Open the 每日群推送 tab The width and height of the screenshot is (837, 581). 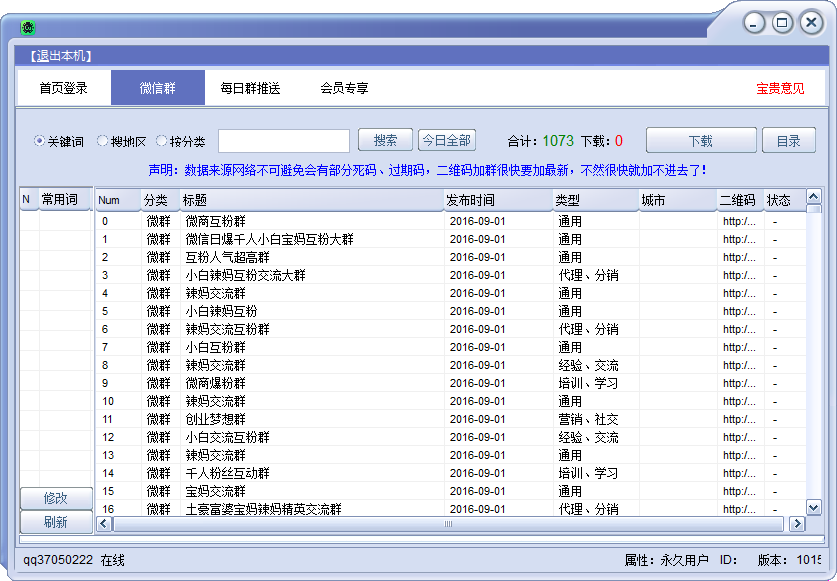pos(250,88)
